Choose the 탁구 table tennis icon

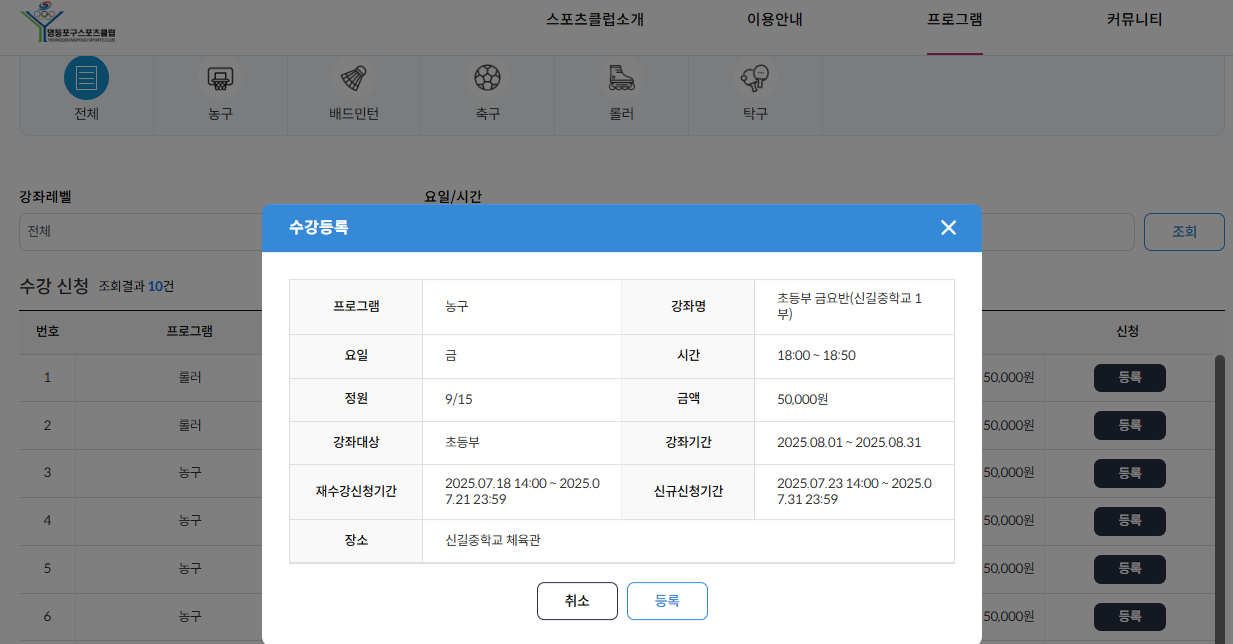pyautogui.click(x=754, y=78)
